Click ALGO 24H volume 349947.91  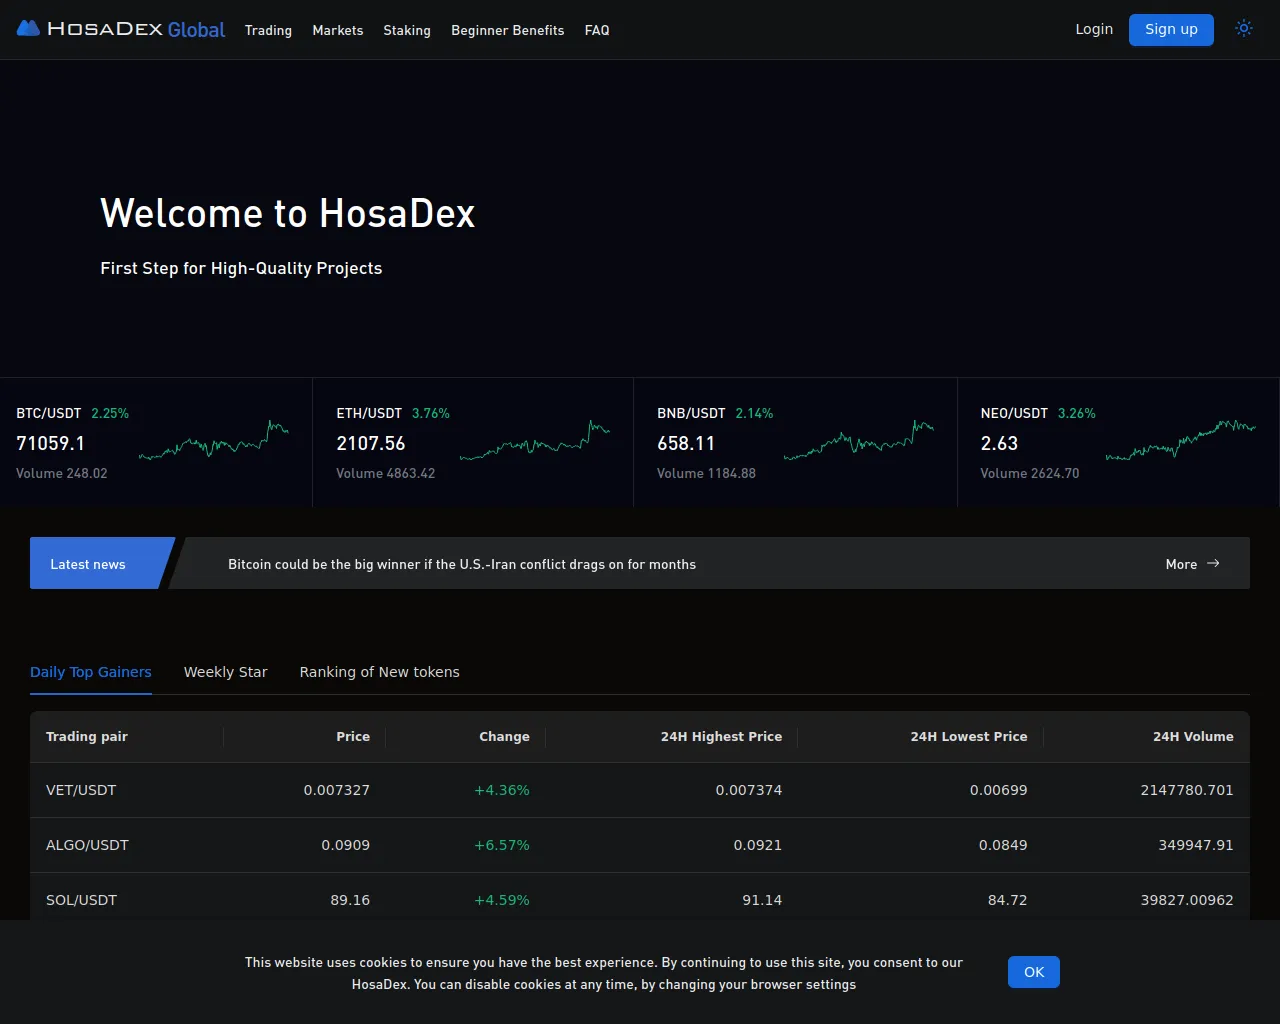pos(1196,845)
